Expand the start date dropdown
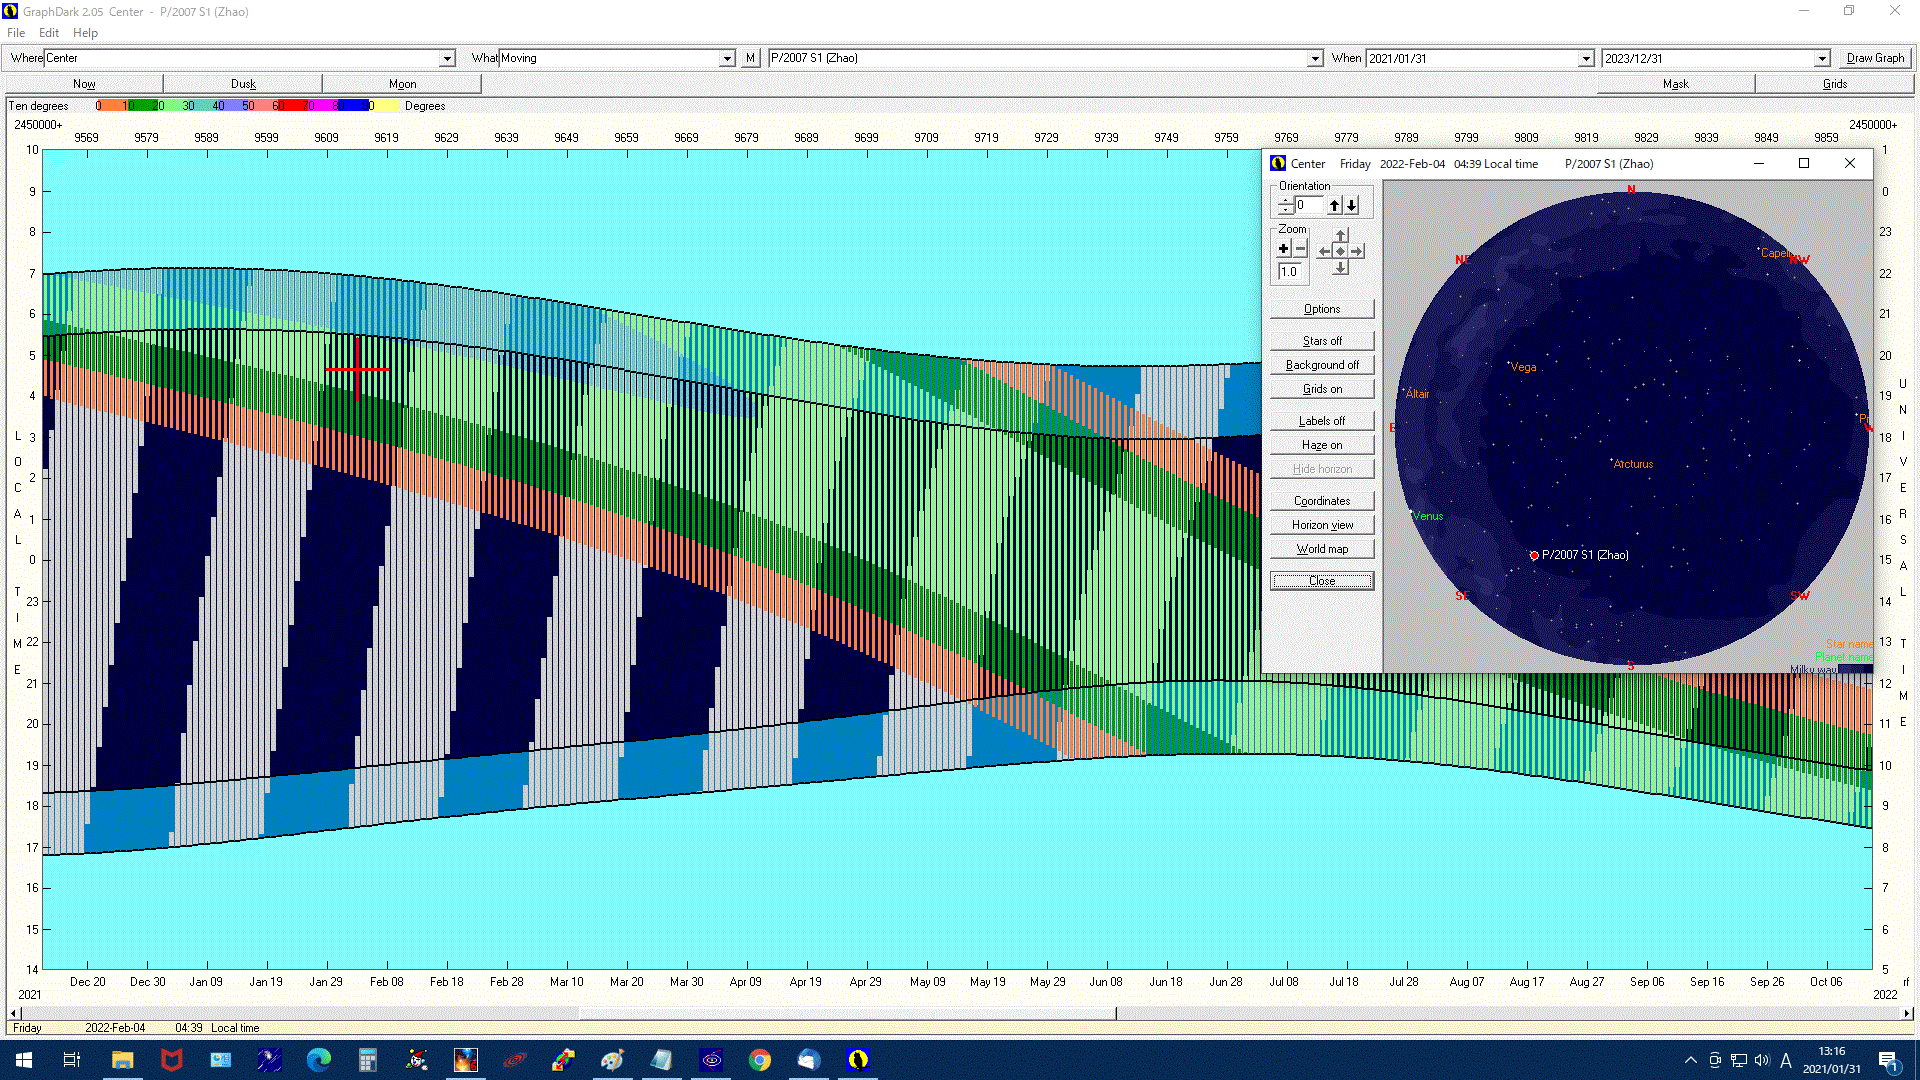This screenshot has width=1920, height=1080. pos(1586,59)
